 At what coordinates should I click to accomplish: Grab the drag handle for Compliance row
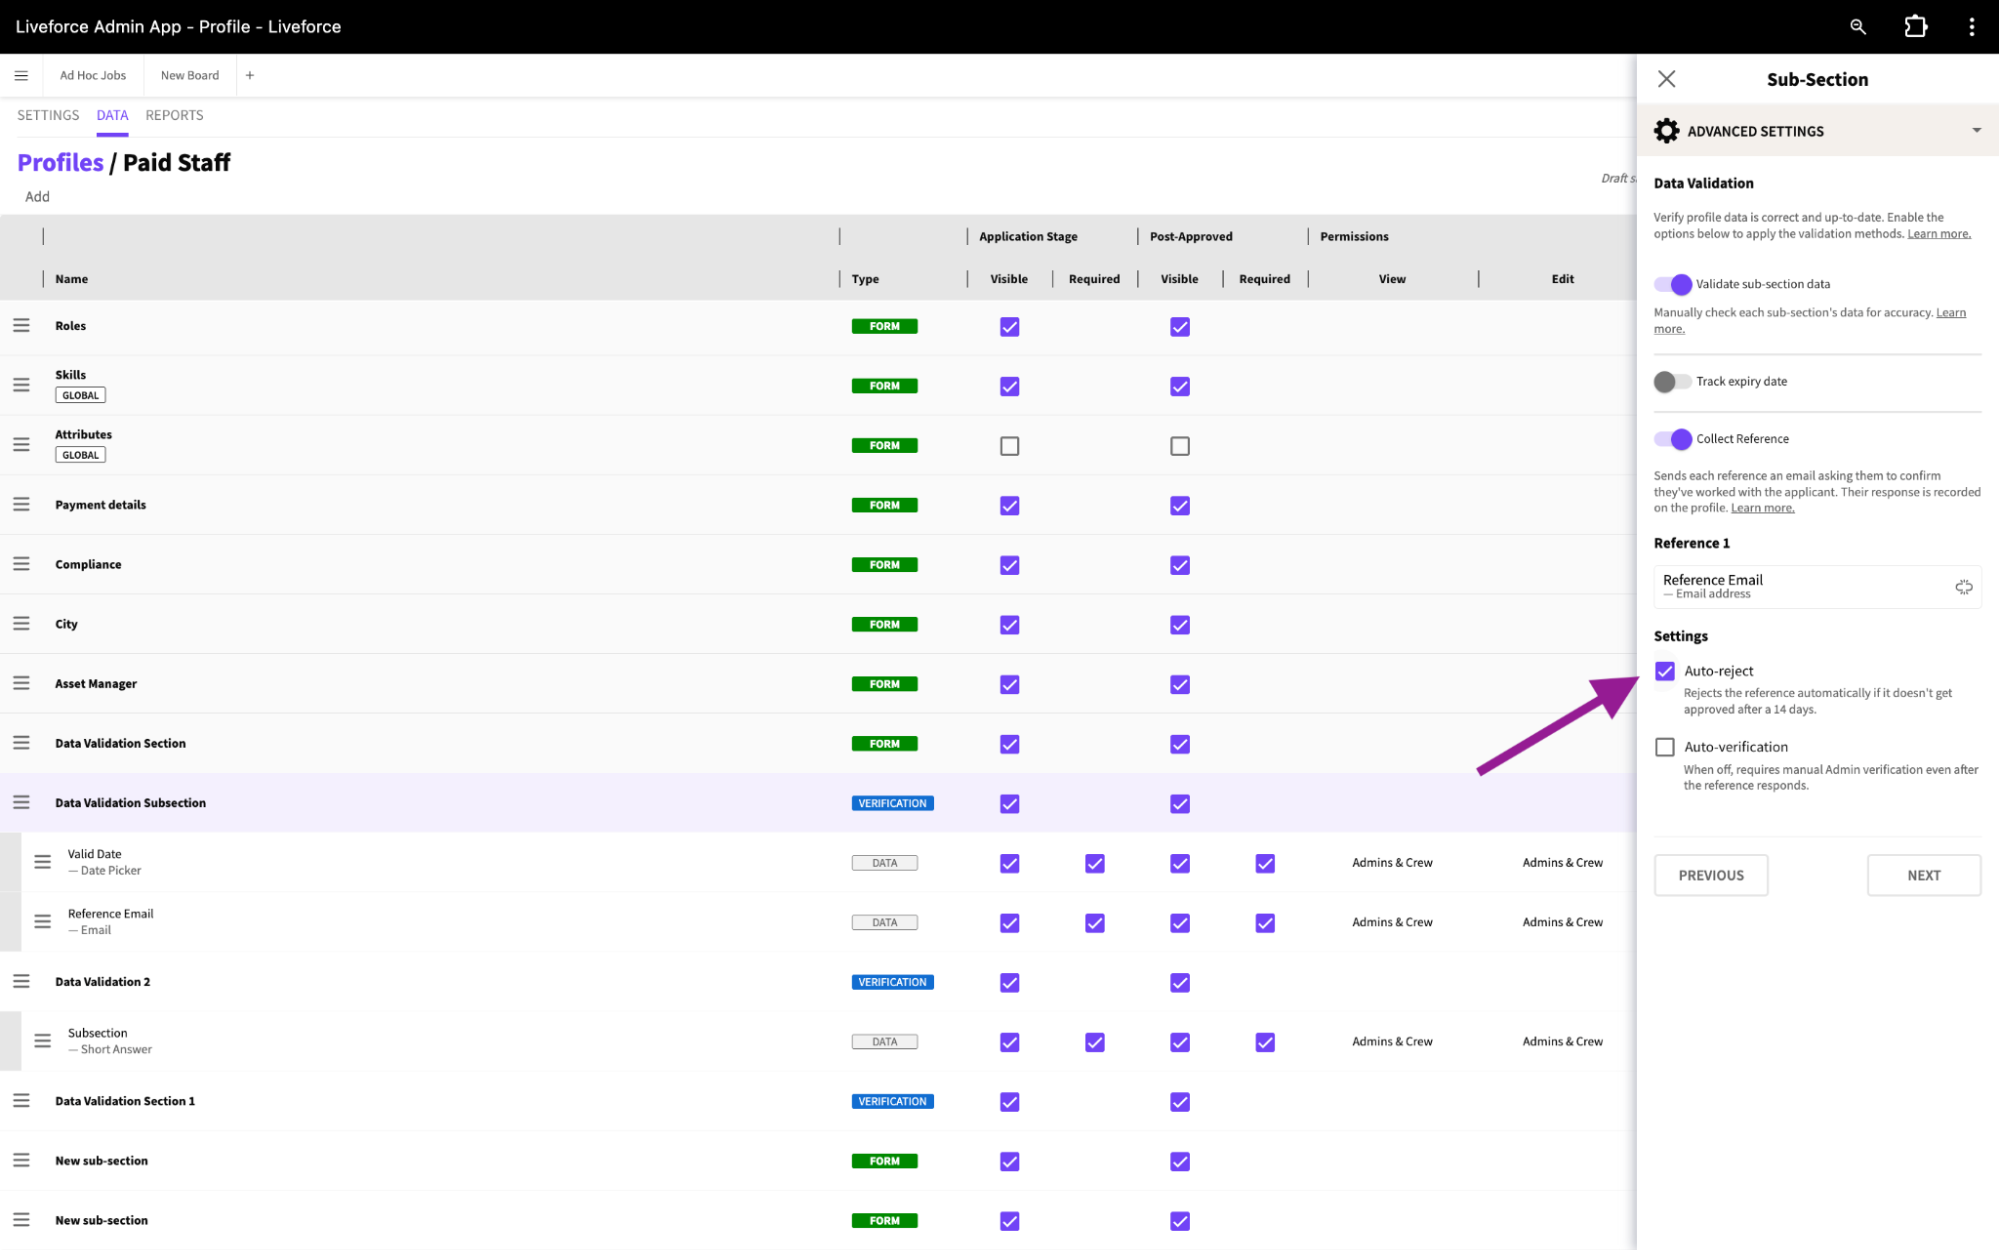pyautogui.click(x=21, y=564)
